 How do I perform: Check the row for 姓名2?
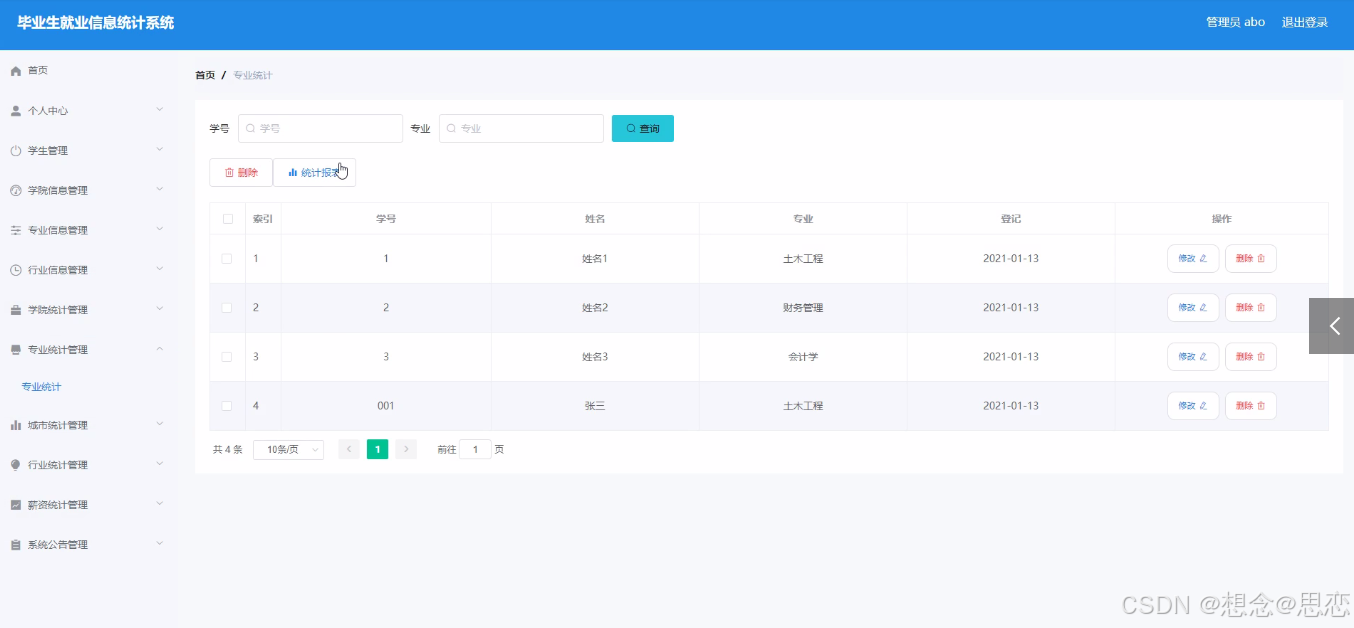pos(227,308)
